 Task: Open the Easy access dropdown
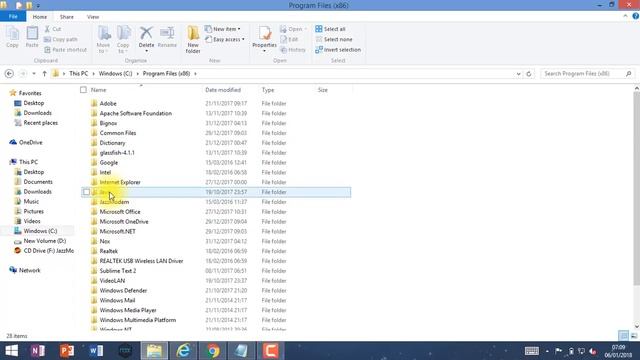[225, 40]
